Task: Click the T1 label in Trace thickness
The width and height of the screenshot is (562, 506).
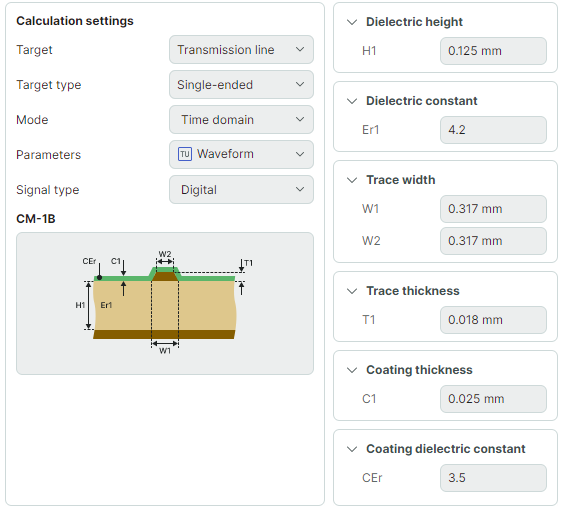Action: [x=369, y=320]
